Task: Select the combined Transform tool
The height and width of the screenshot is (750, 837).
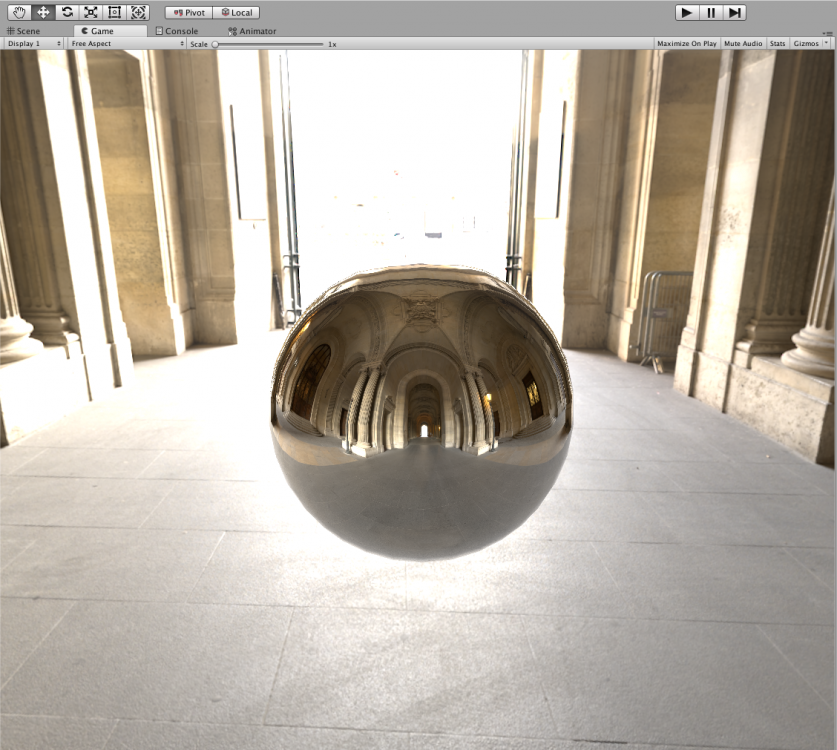Action: 138,12
